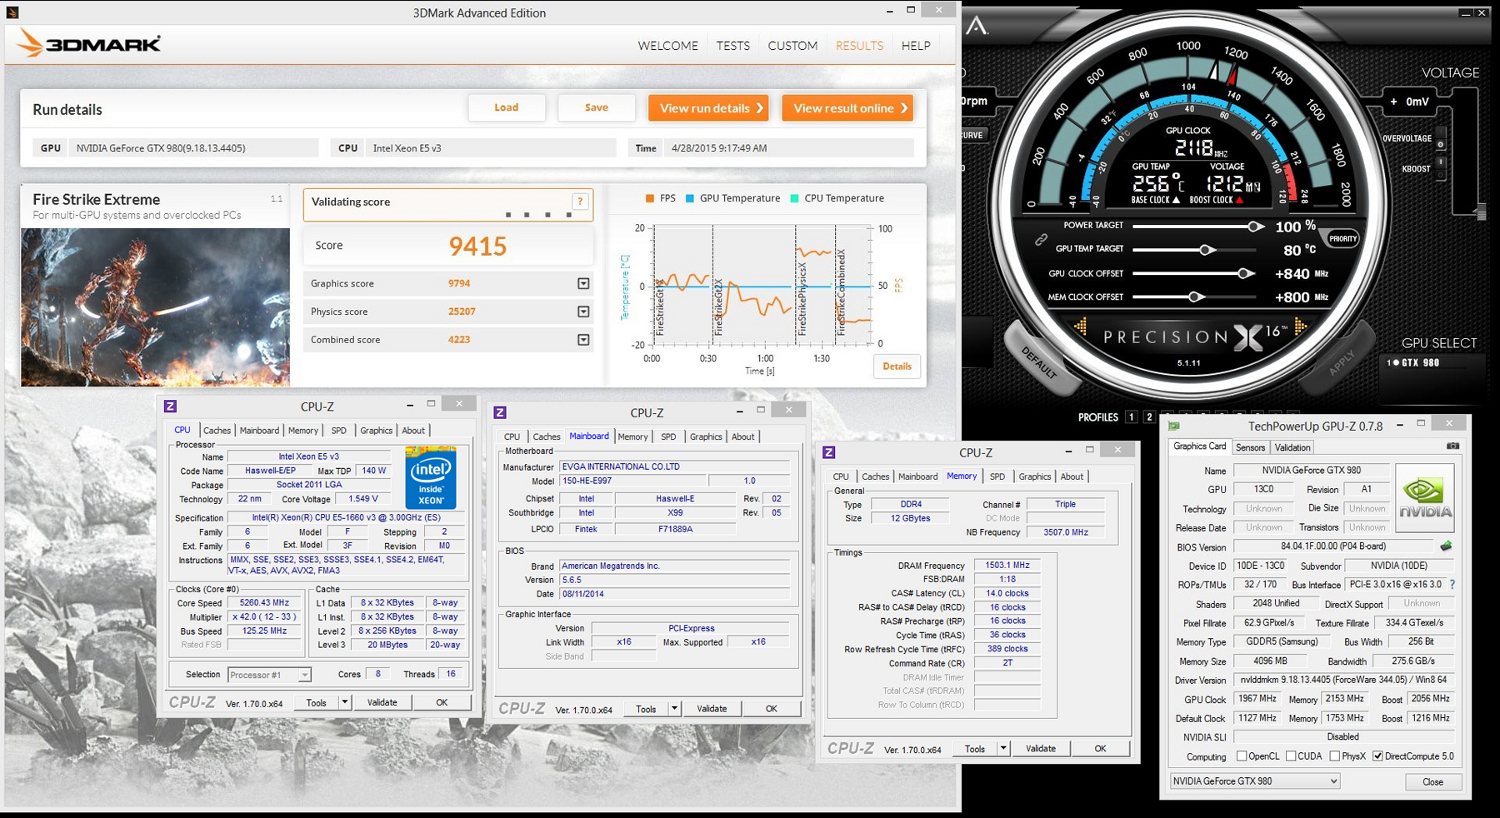Click the CPU Temperature legend marker
Viewport: 1500px width, 818px height.
point(794,199)
